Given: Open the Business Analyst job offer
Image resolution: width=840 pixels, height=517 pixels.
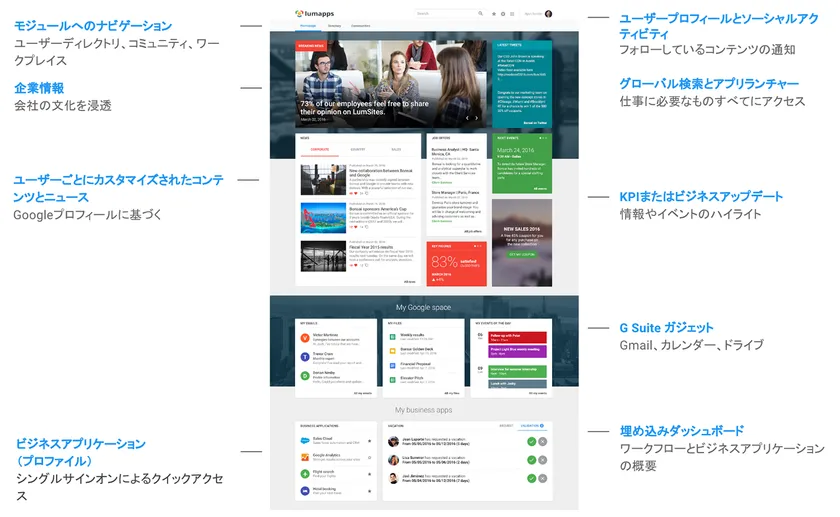Looking at the screenshot, I should pyautogui.click(x=455, y=152).
